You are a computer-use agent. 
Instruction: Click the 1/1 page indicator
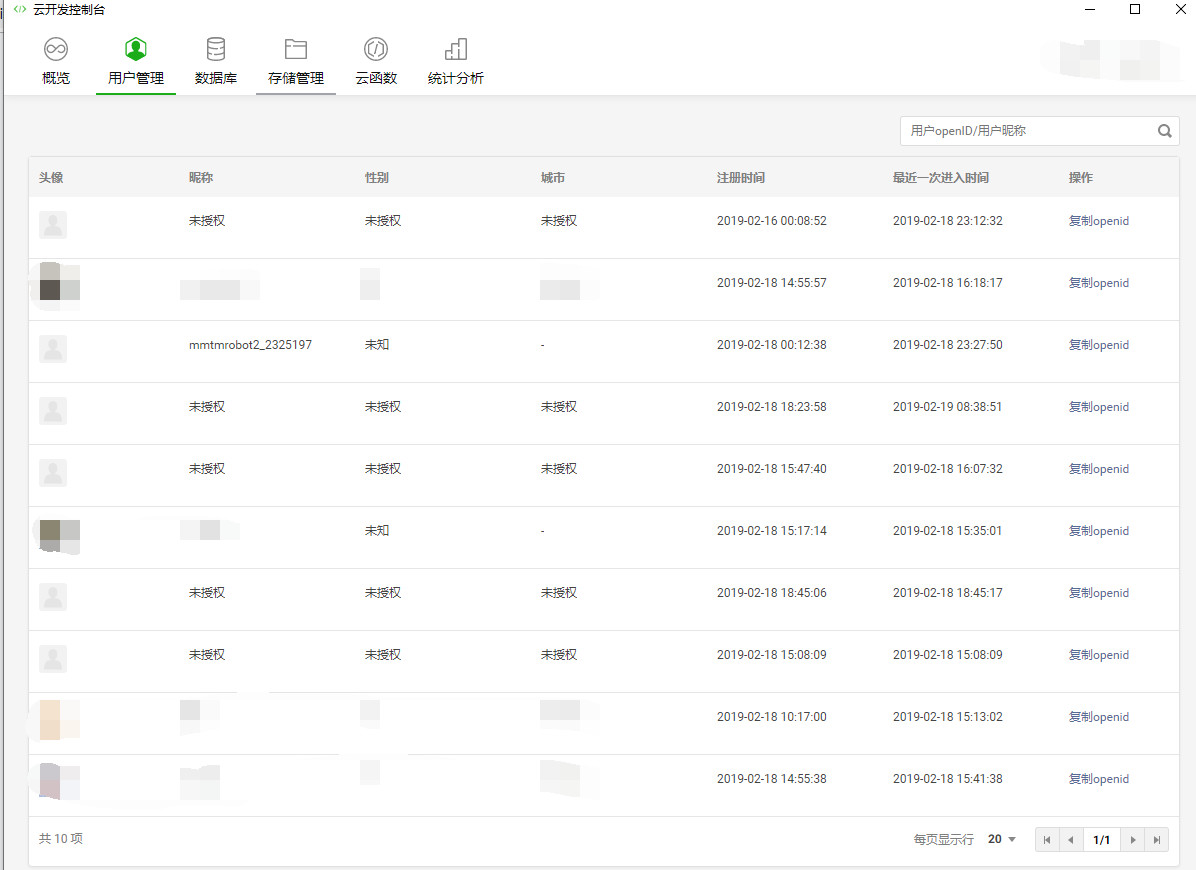click(1101, 840)
